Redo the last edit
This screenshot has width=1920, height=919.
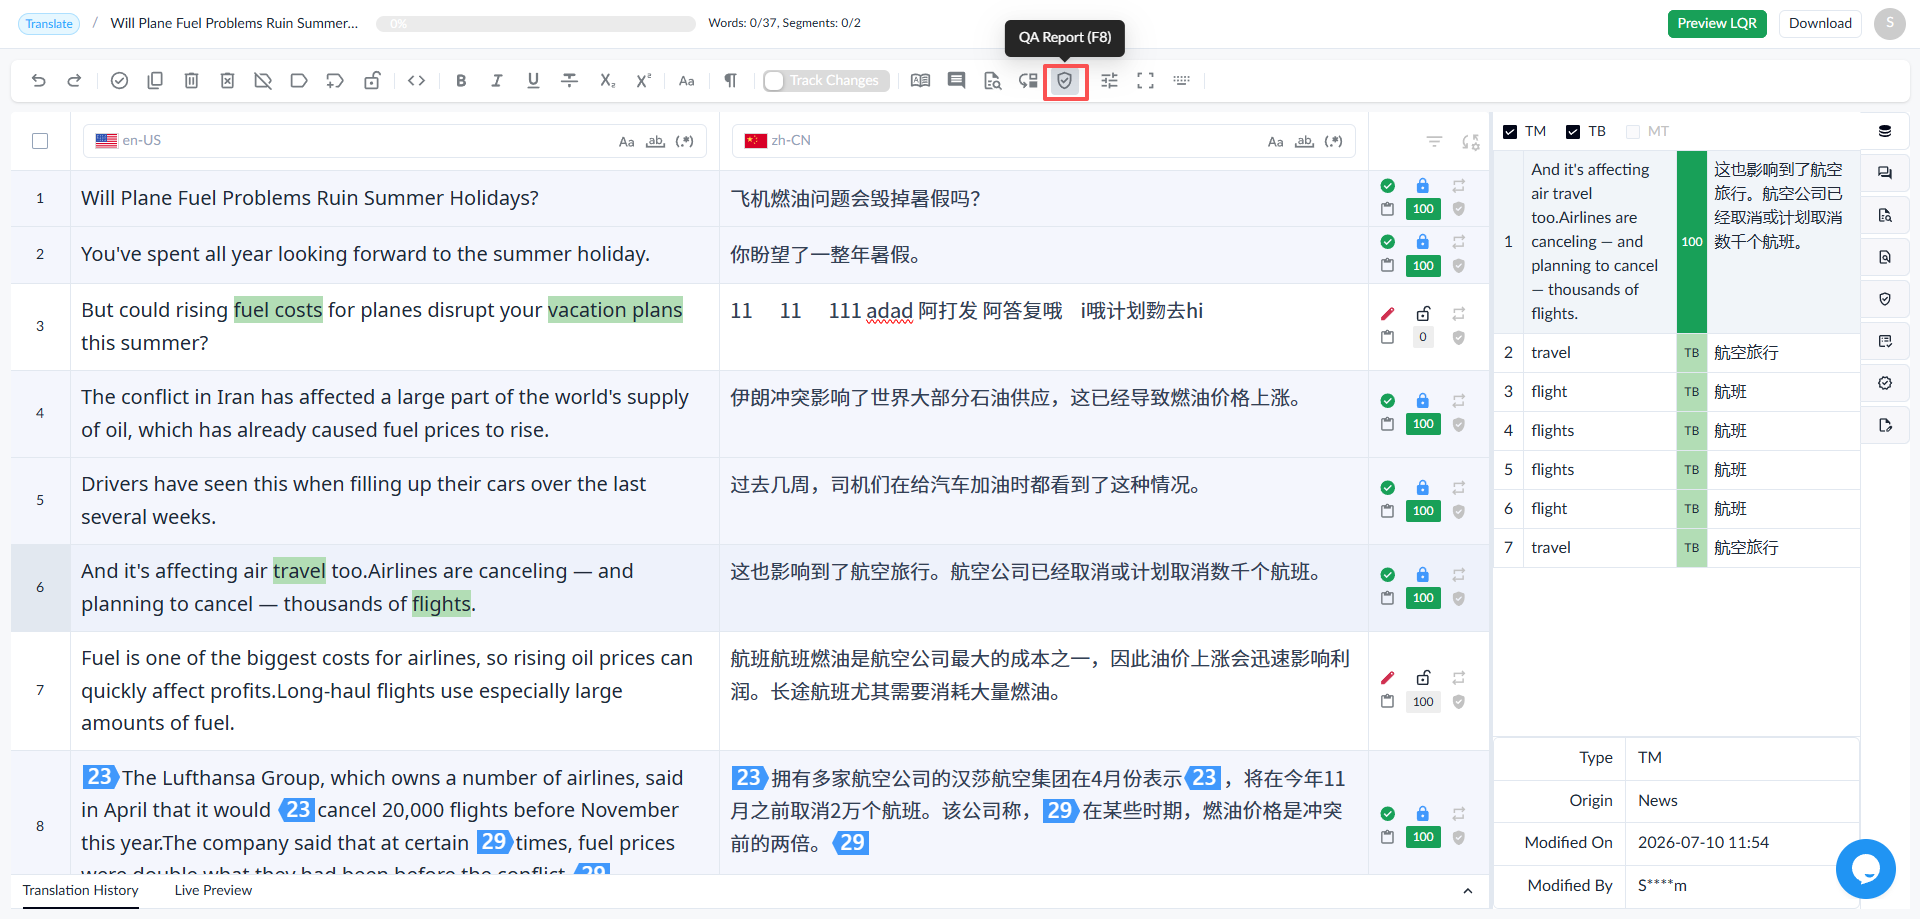coord(74,81)
